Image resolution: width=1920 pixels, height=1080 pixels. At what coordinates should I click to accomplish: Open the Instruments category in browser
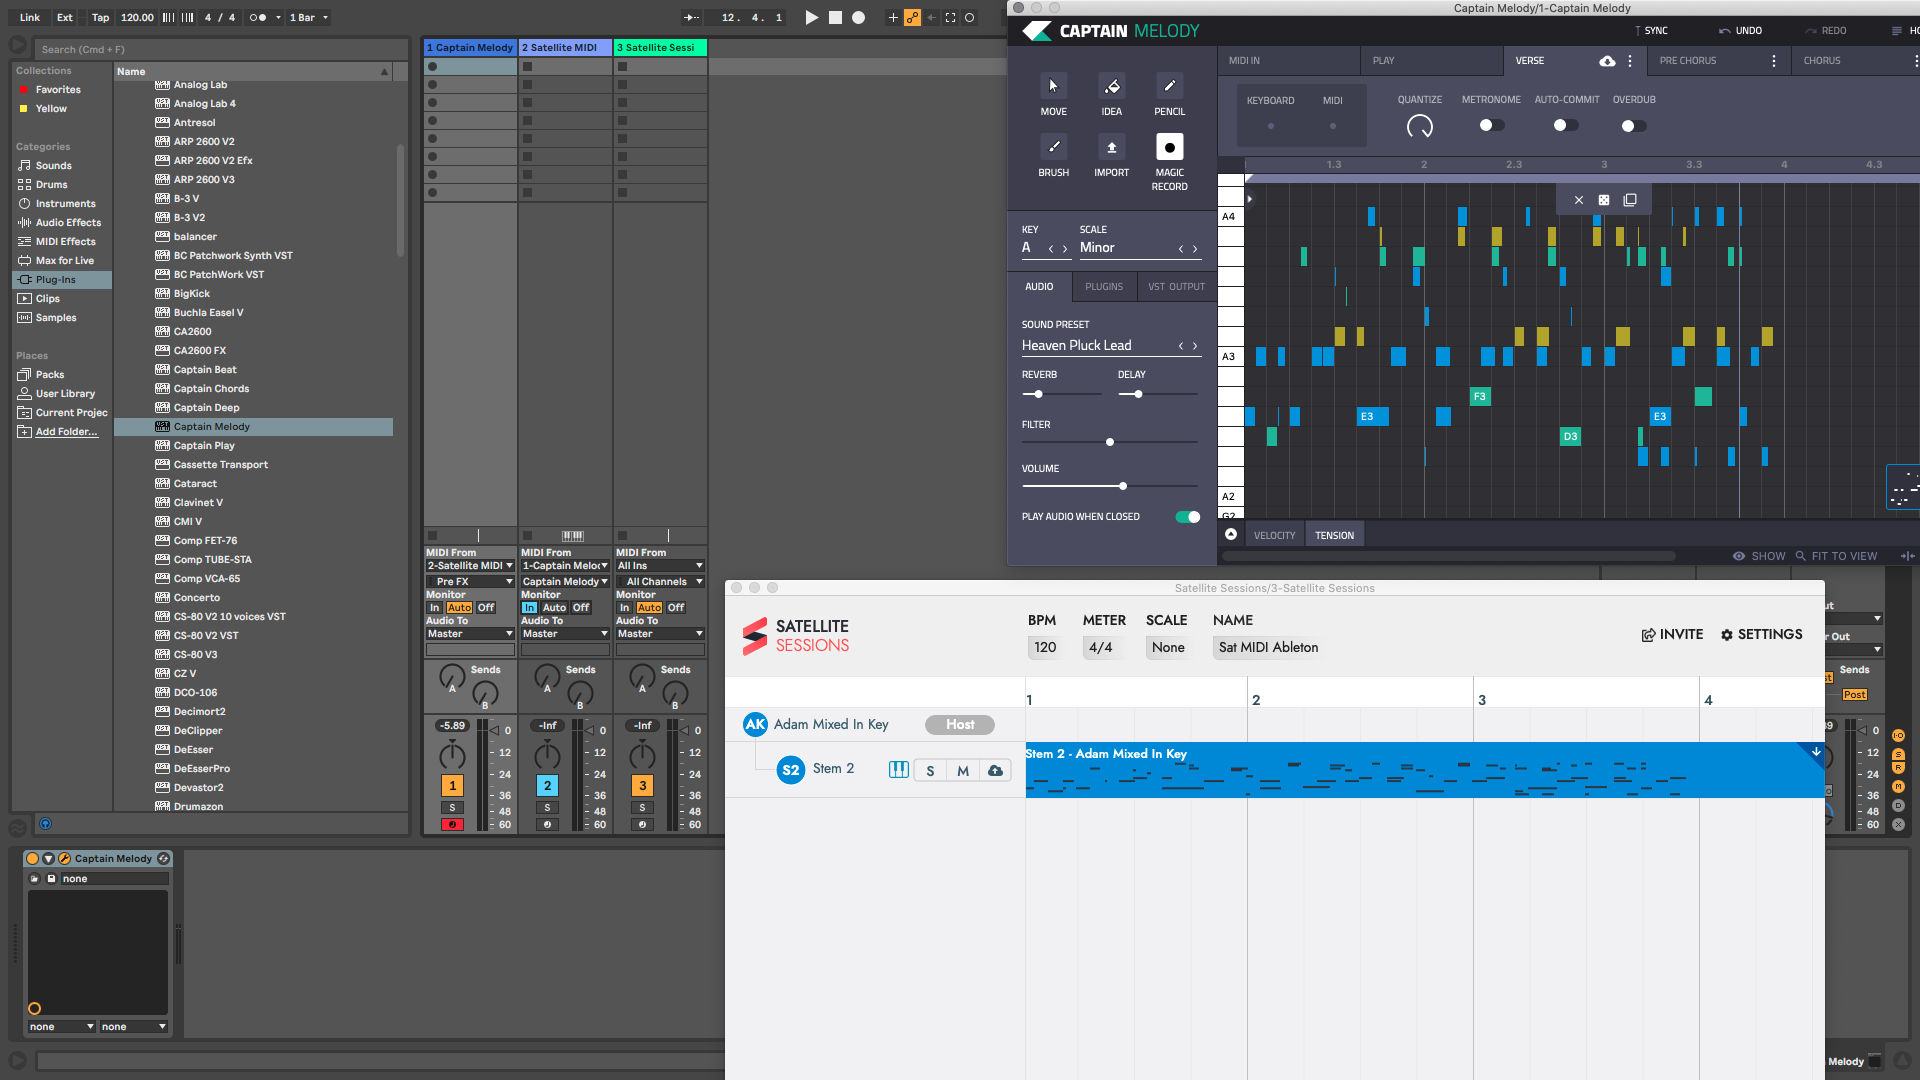pyautogui.click(x=65, y=204)
